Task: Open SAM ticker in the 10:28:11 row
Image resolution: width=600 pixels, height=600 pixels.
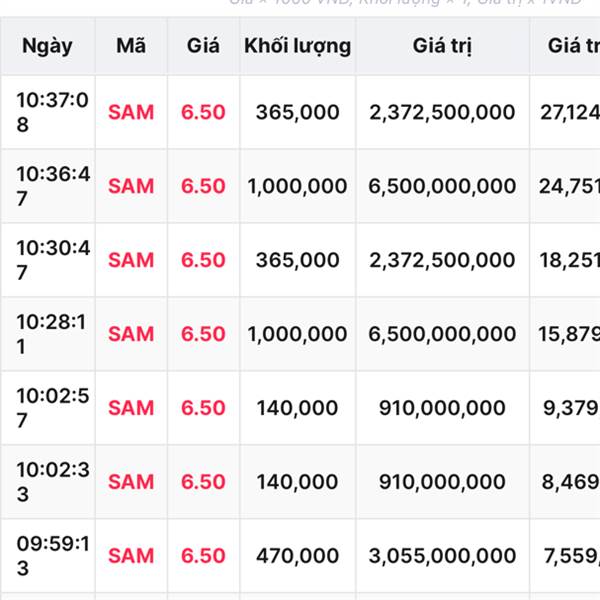Action: pos(131,334)
